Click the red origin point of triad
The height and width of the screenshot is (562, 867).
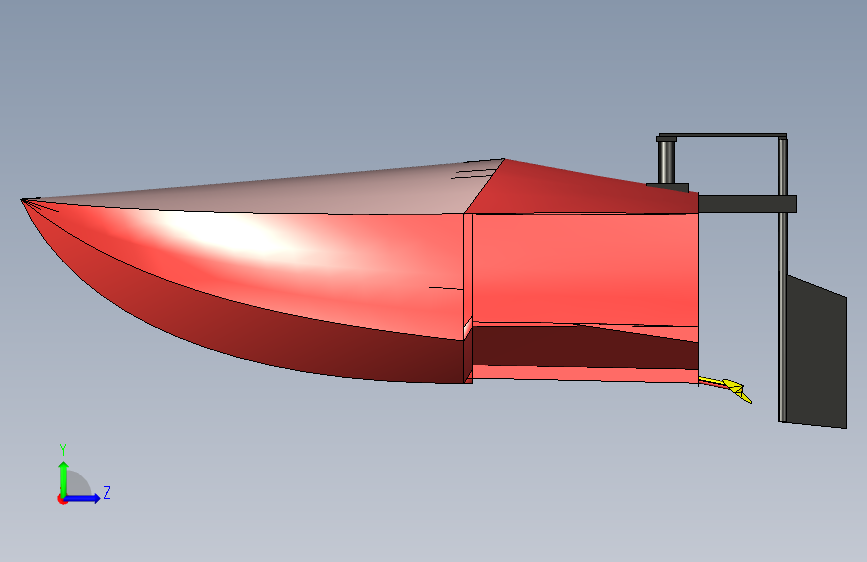pyautogui.click(x=62, y=499)
